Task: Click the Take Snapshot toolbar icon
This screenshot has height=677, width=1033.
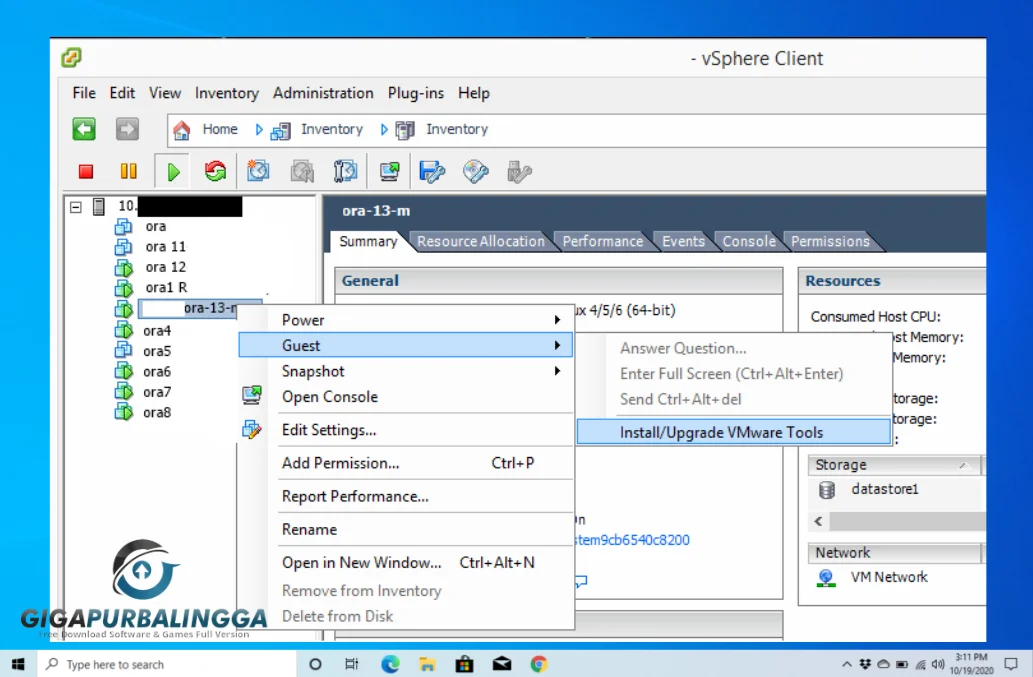Action: [258, 171]
